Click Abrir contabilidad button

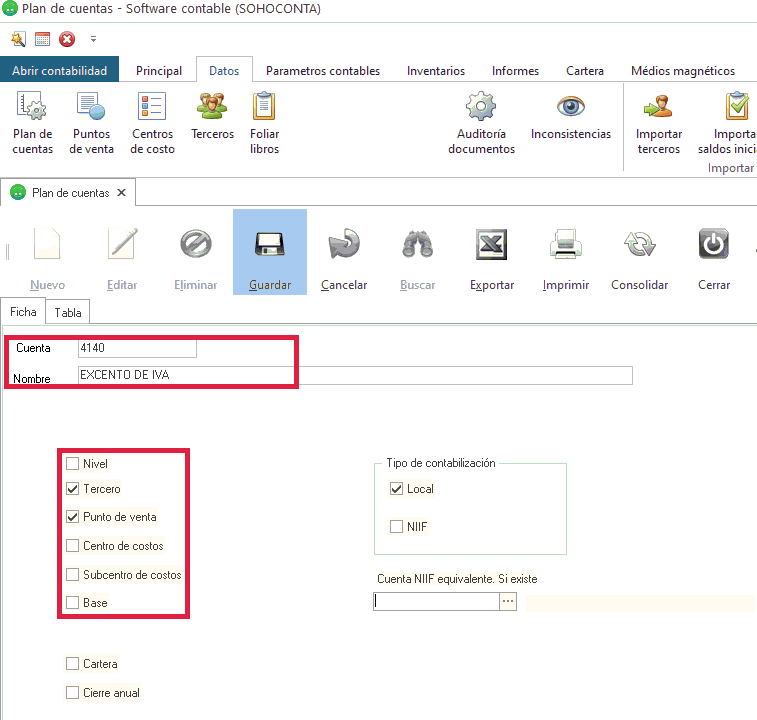(x=59, y=71)
